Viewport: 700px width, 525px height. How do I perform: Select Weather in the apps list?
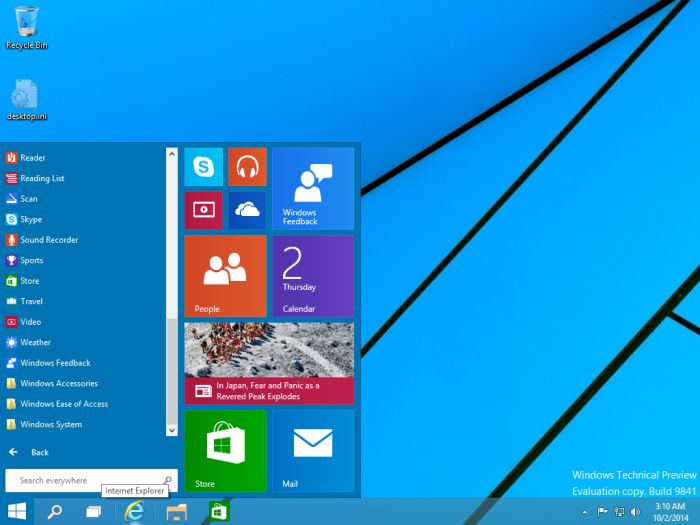point(35,342)
